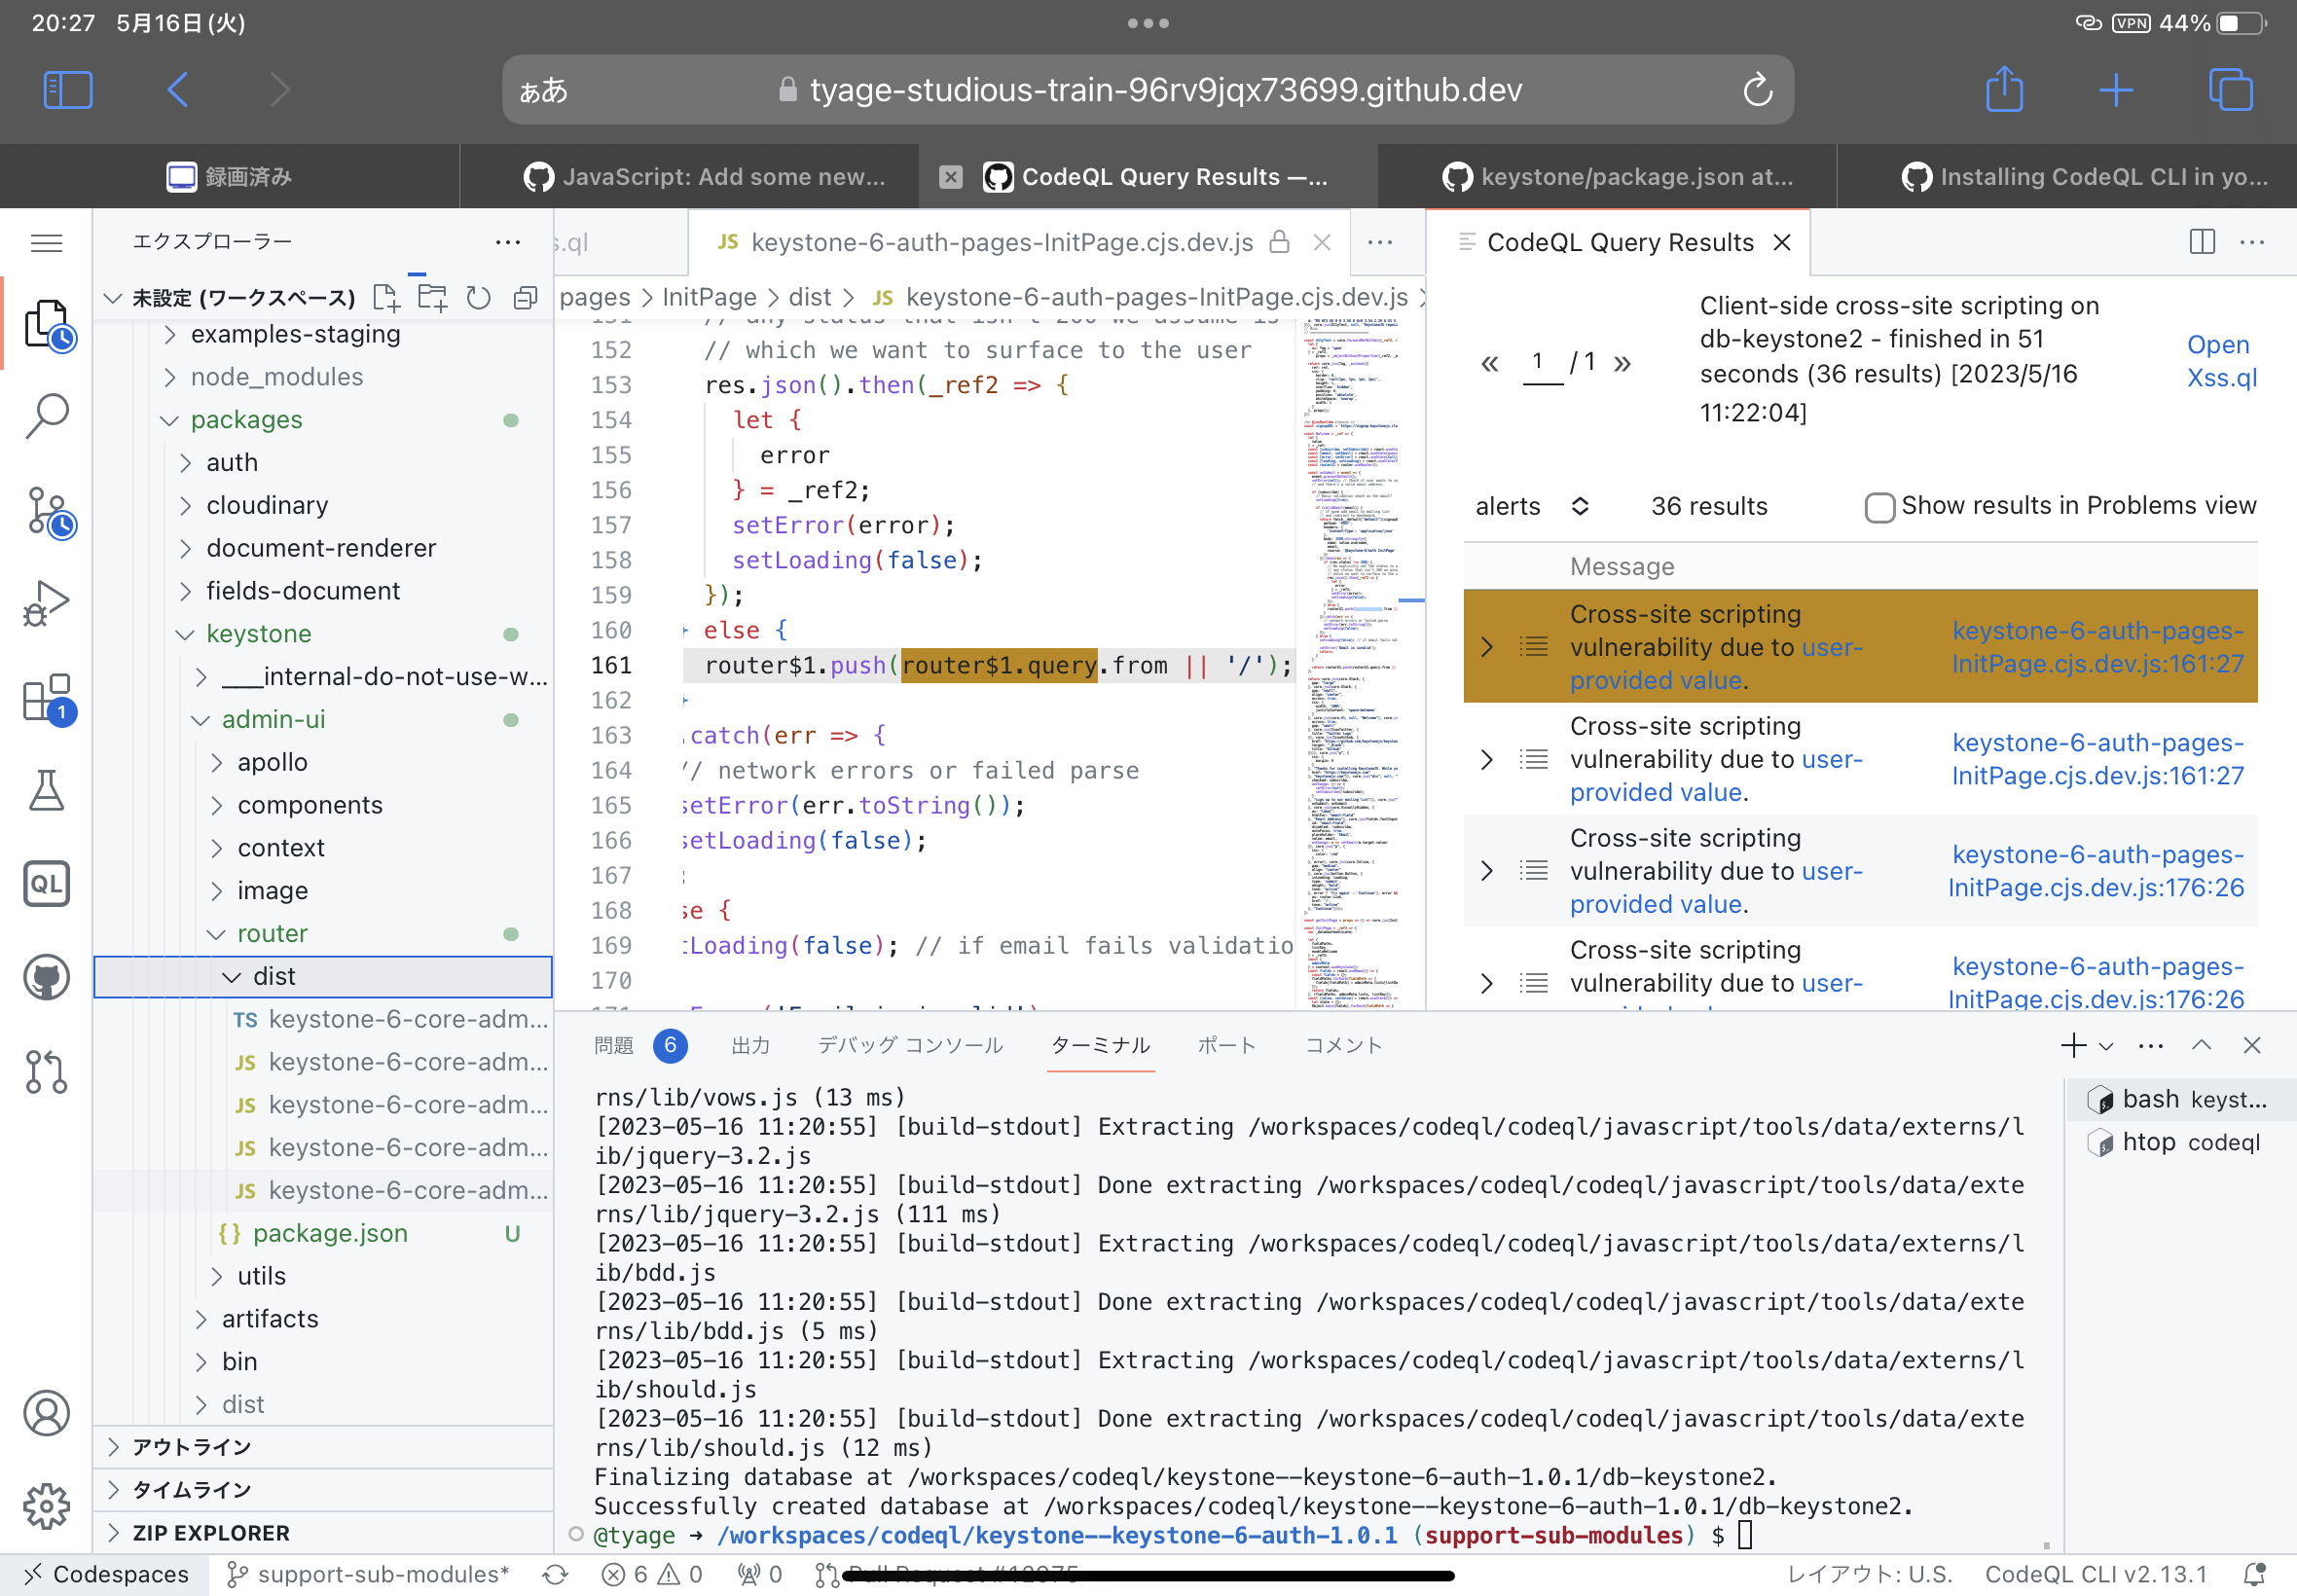Screen dimensions: 2297x1596
Task: Open the Xss.ql link
Action: click(2221, 377)
